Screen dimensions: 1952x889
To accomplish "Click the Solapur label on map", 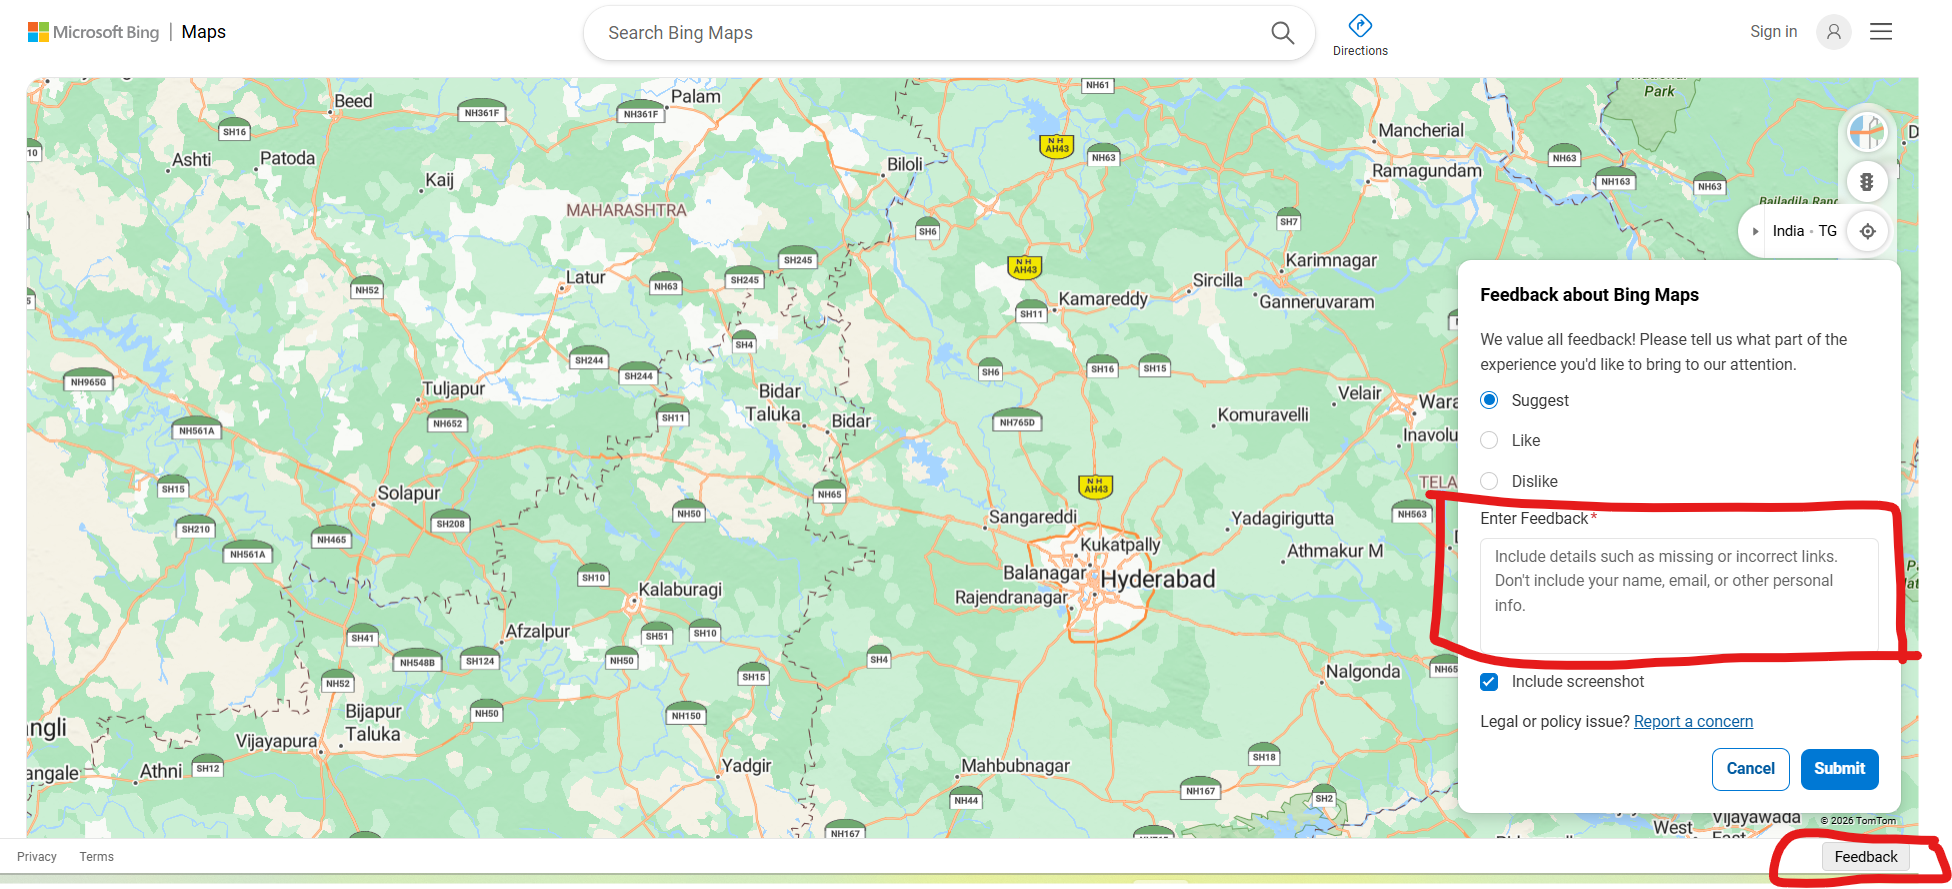I will (x=409, y=493).
